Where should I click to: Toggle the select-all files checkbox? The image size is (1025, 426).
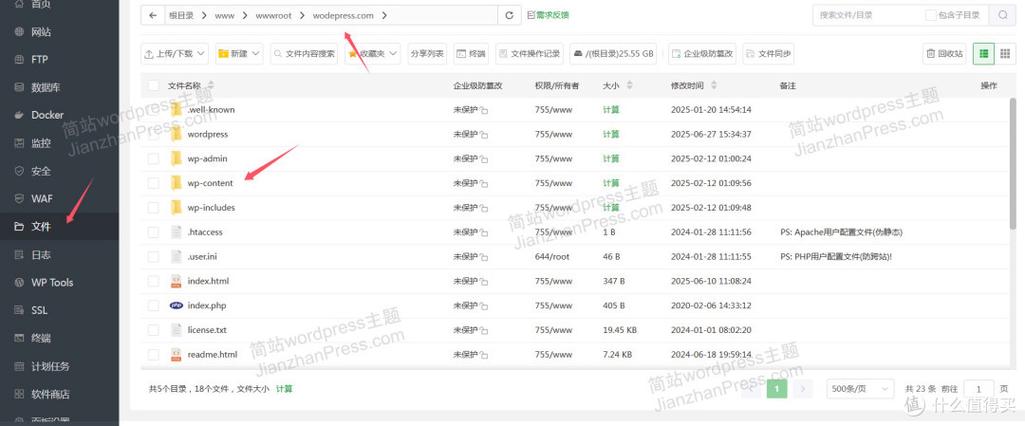point(153,86)
